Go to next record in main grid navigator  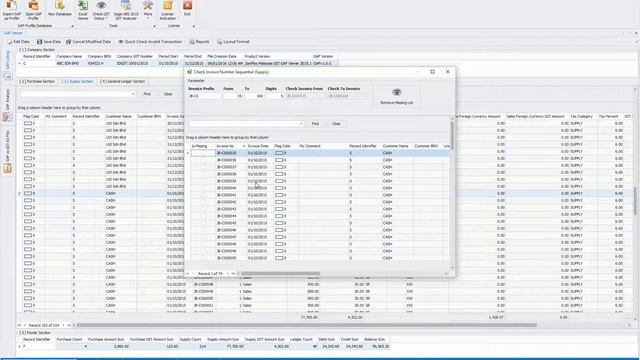pos(63,325)
